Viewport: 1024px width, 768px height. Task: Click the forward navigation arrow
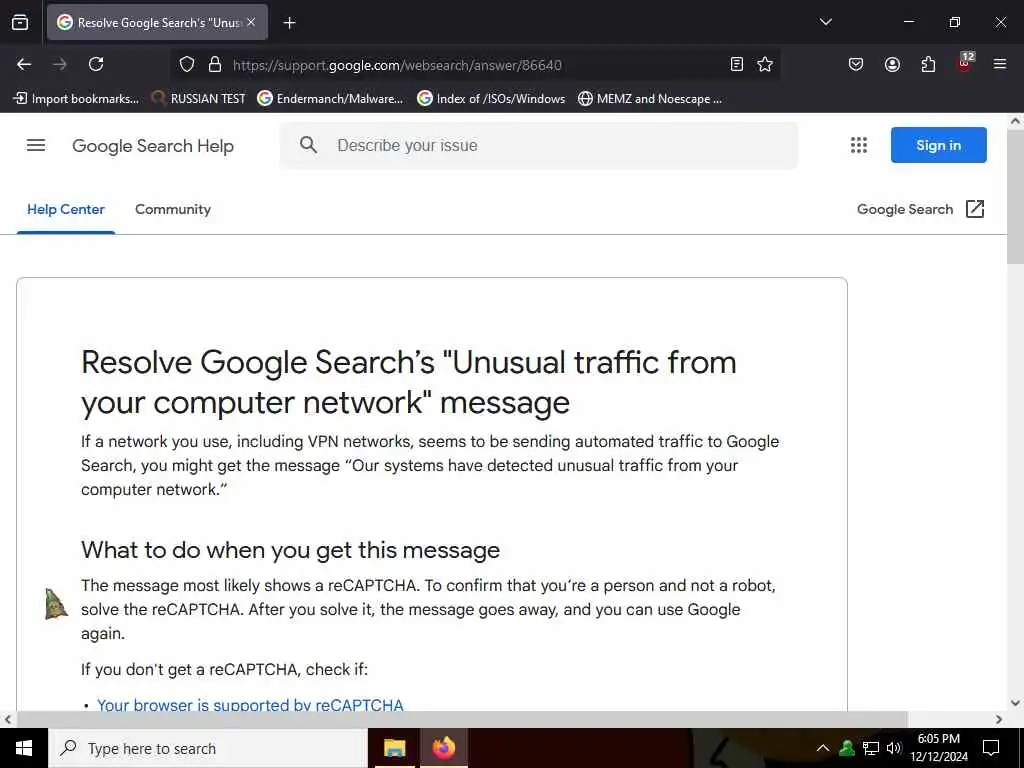[x=60, y=64]
